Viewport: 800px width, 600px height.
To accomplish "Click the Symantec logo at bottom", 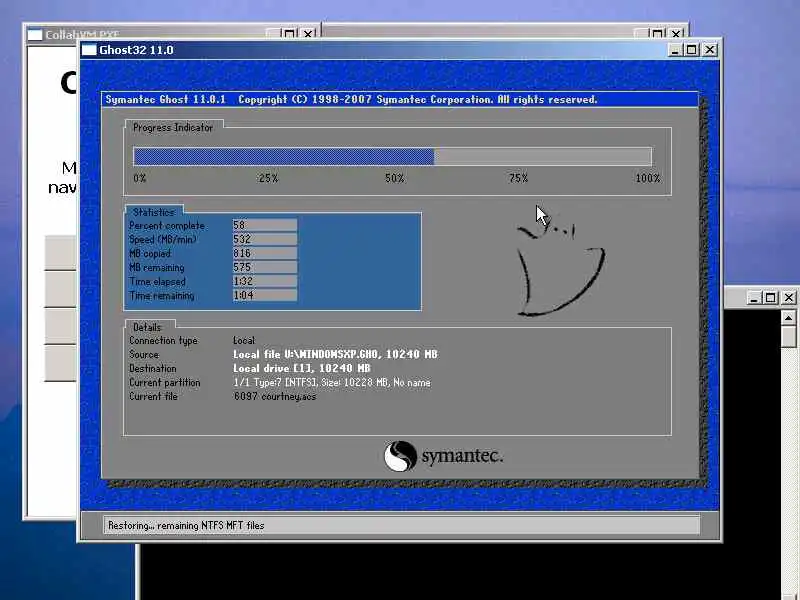I will [x=443, y=456].
